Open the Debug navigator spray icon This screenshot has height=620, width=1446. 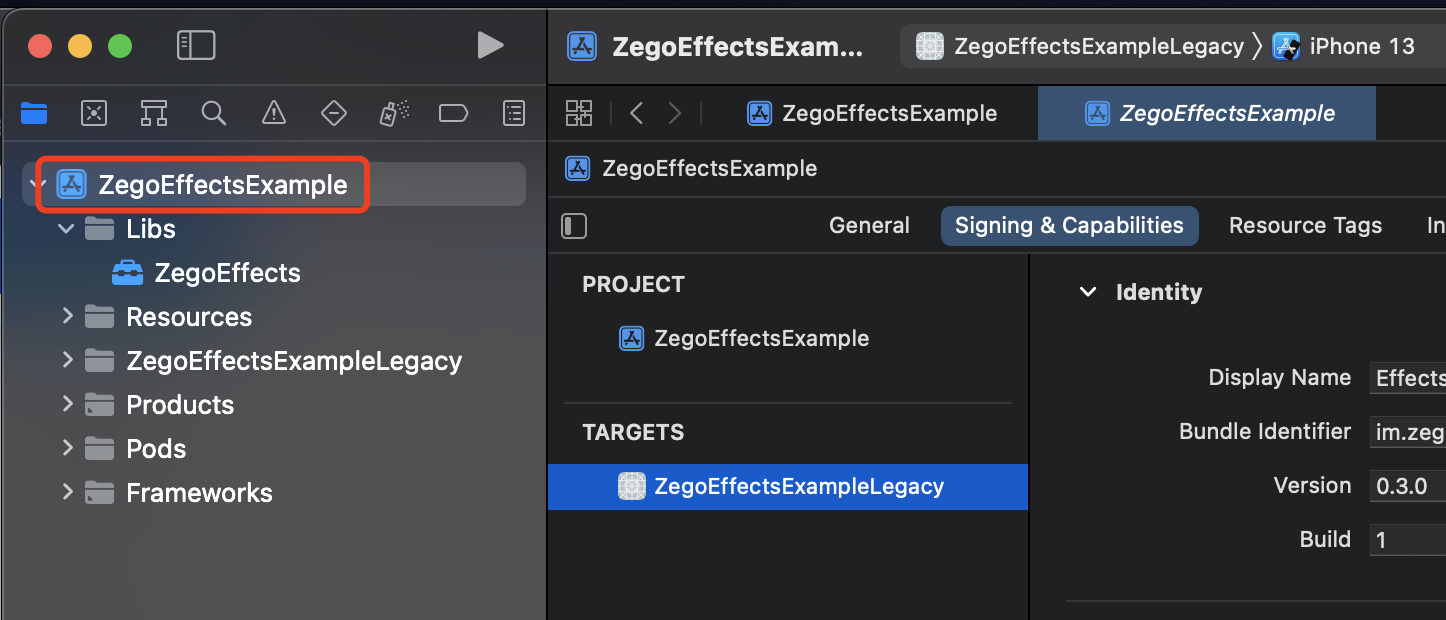pos(394,113)
